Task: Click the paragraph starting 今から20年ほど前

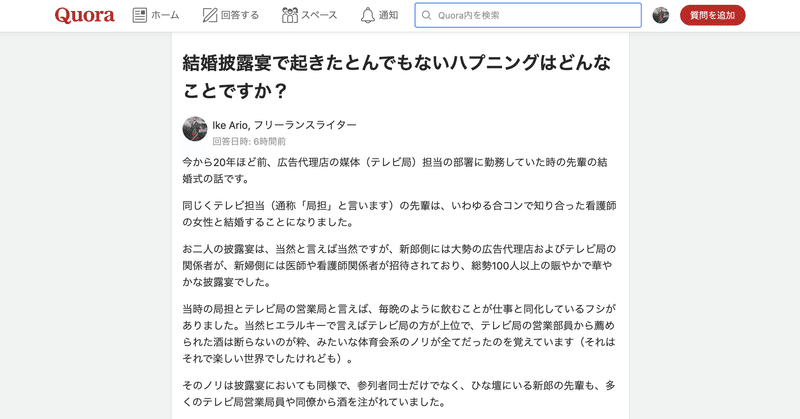Action: tap(399, 170)
